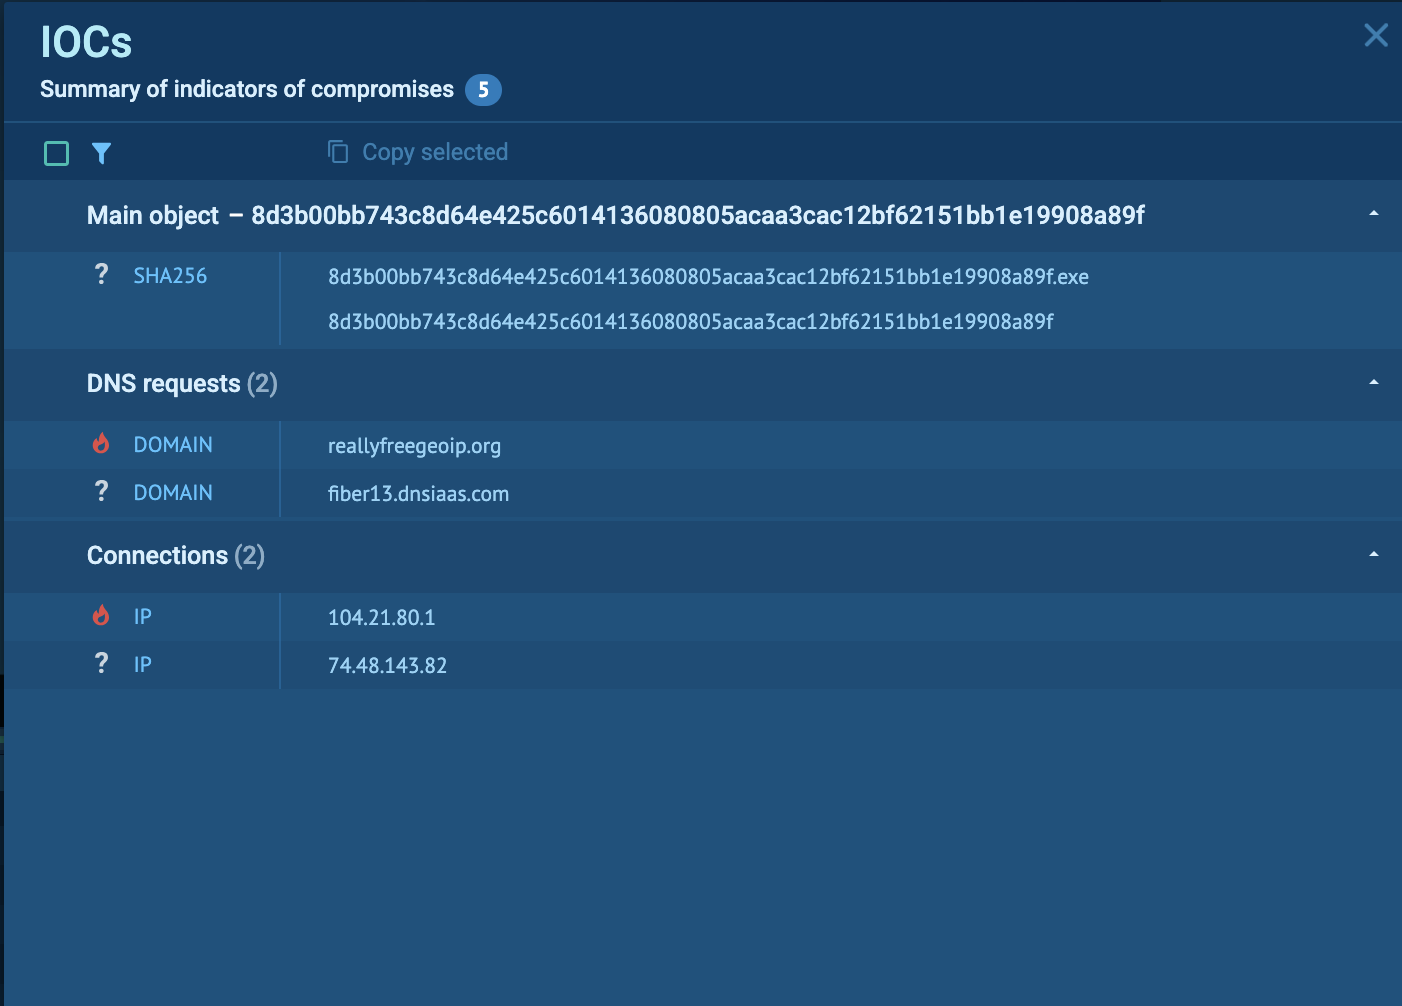
Task: Select the hash filename ending in .exe
Action: [x=708, y=277]
